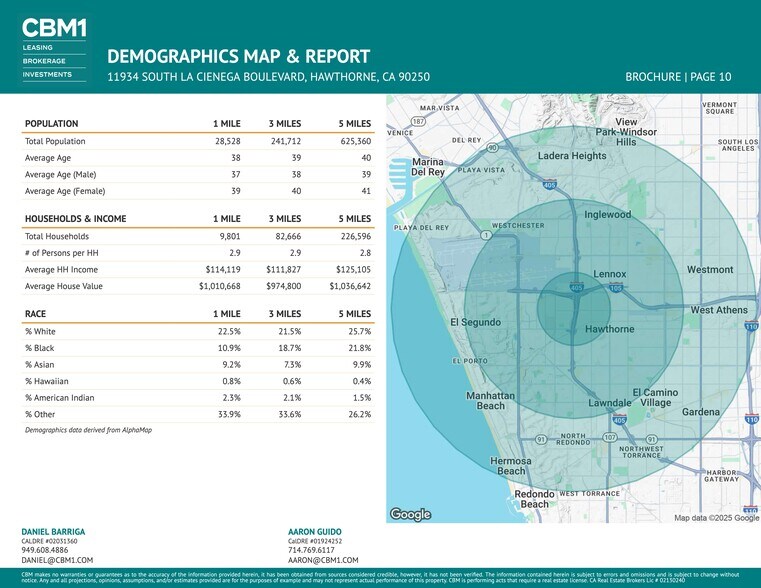The height and width of the screenshot is (588, 761).
Task: Click the Route 90 shield near Del Rey
Action: tap(492, 148)
